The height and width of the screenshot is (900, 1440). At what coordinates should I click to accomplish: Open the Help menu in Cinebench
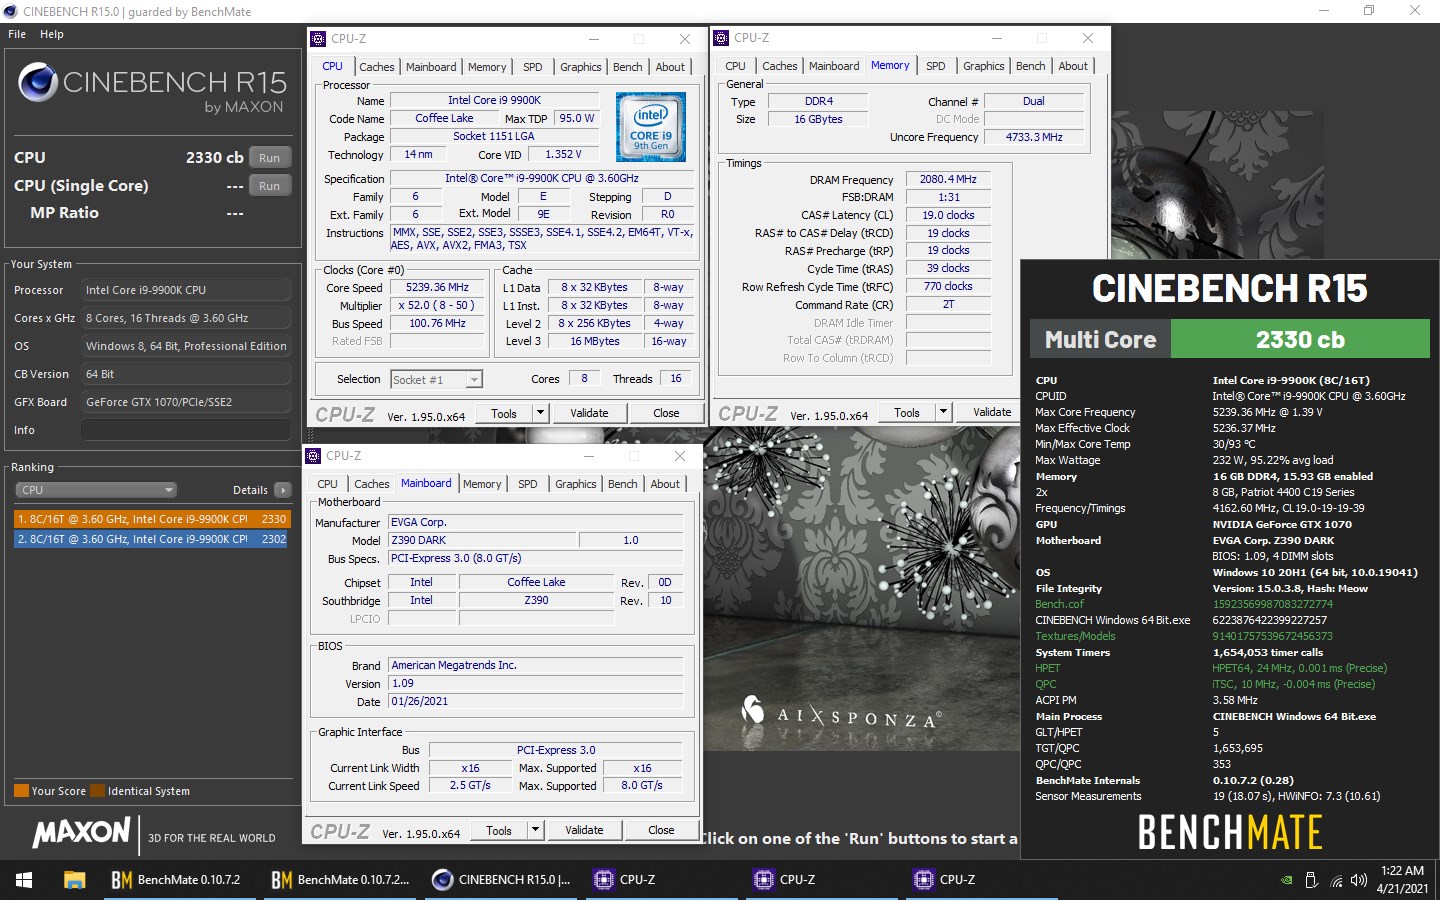[x=52, y=34]
